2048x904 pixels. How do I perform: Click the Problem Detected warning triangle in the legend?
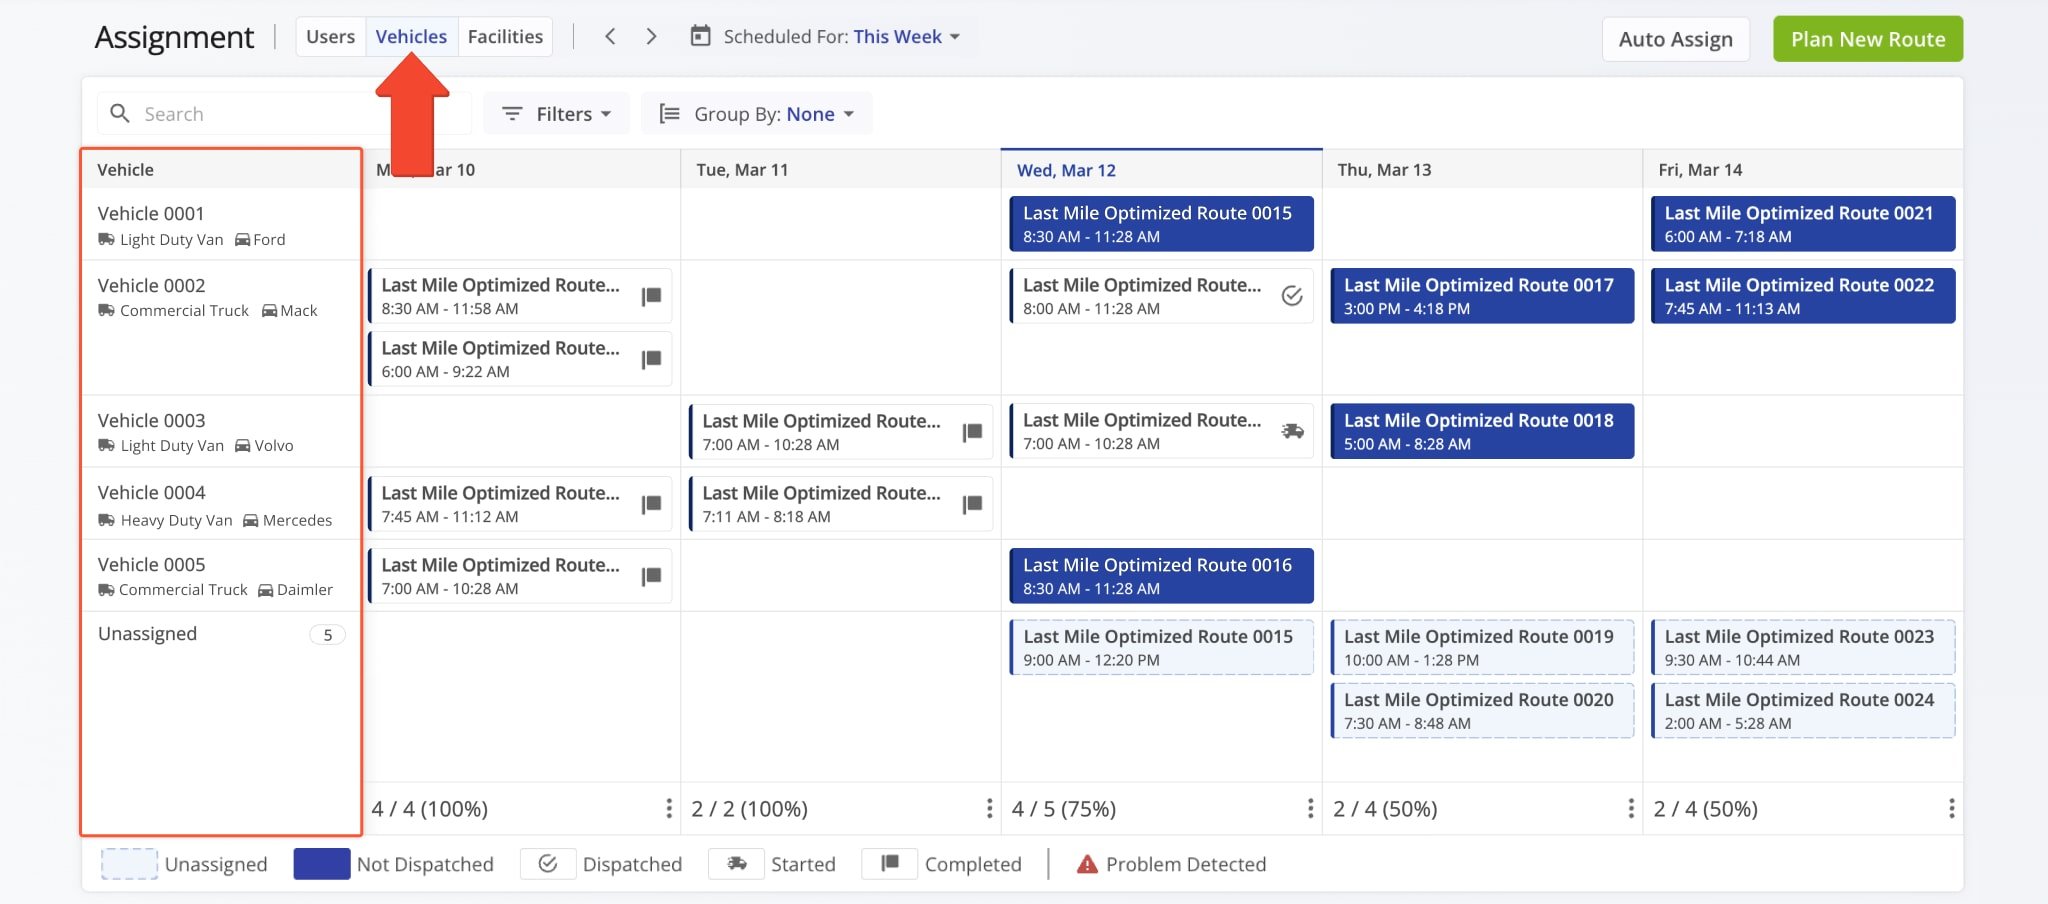click(1086, 864)
